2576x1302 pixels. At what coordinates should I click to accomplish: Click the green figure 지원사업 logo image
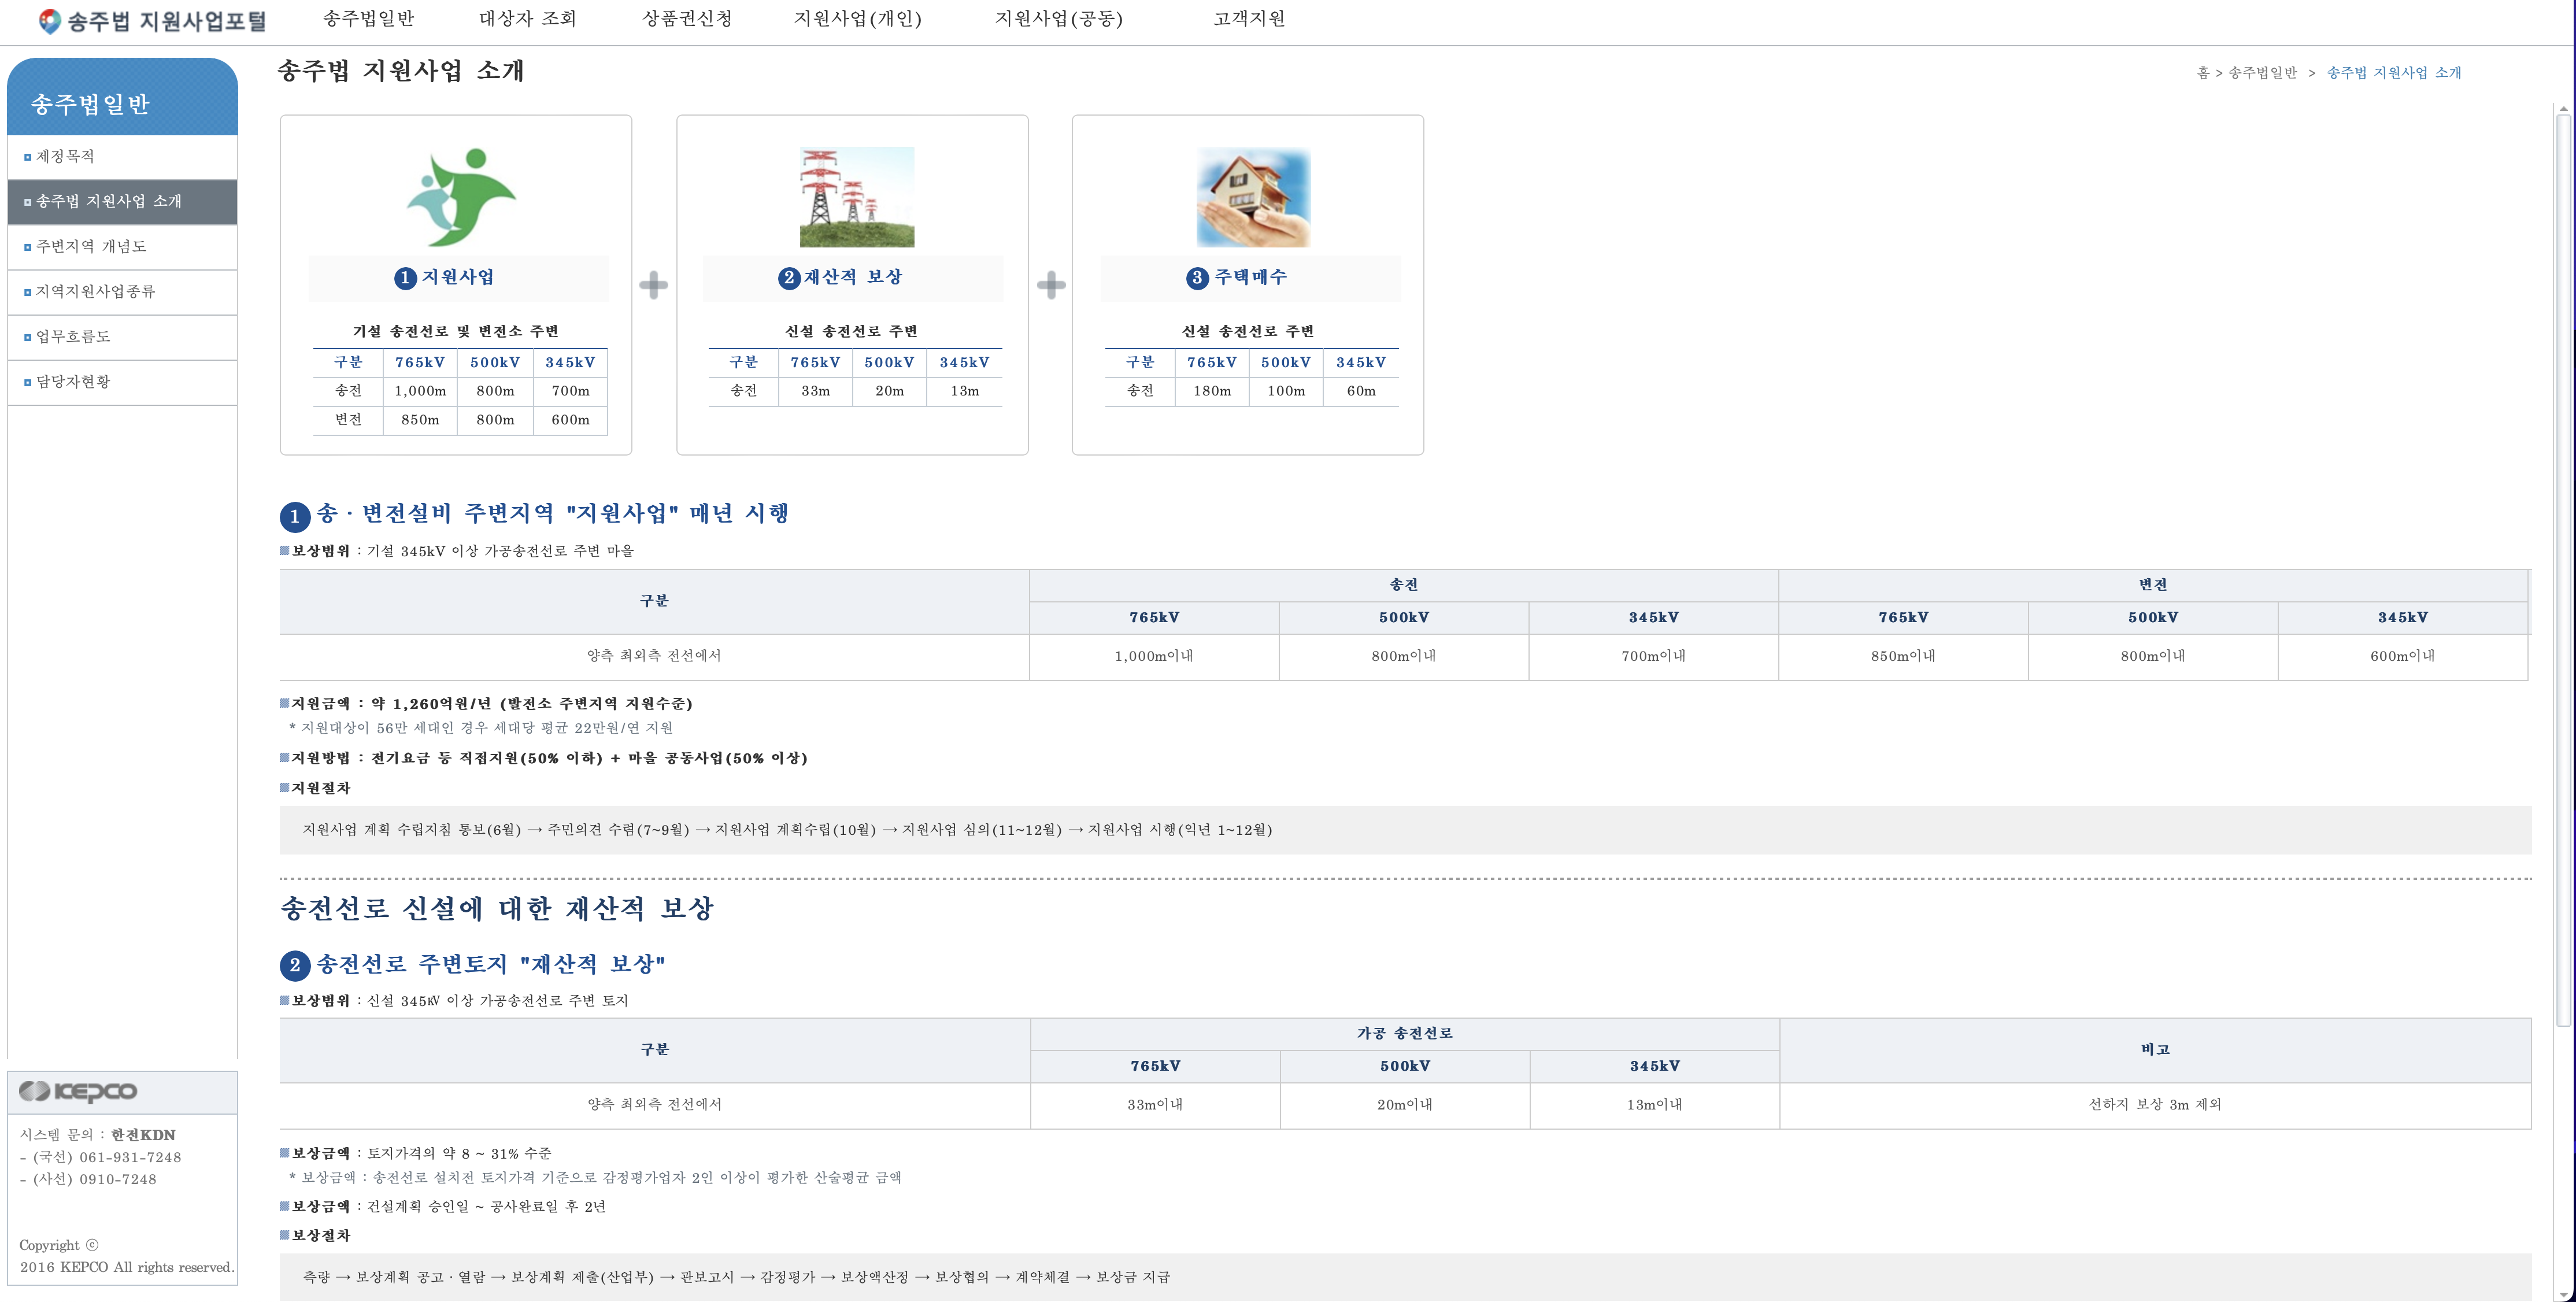pos(460,197)
